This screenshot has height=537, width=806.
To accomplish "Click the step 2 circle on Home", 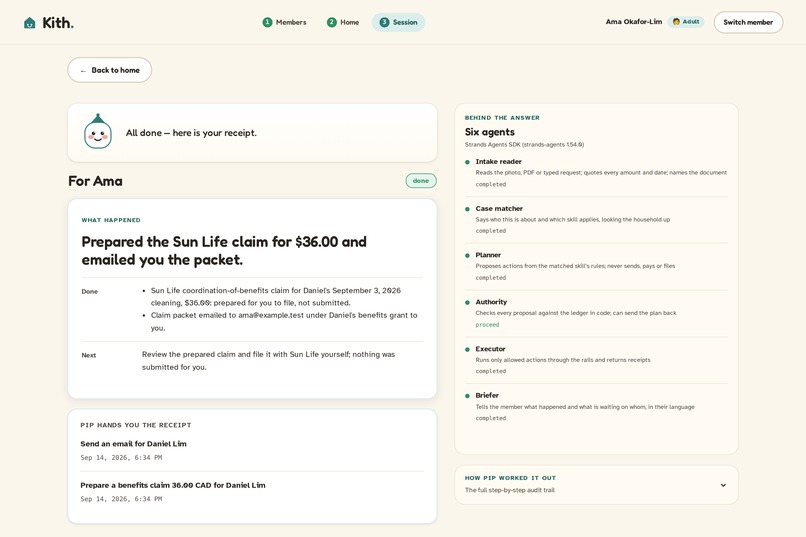I will point(332,22).
